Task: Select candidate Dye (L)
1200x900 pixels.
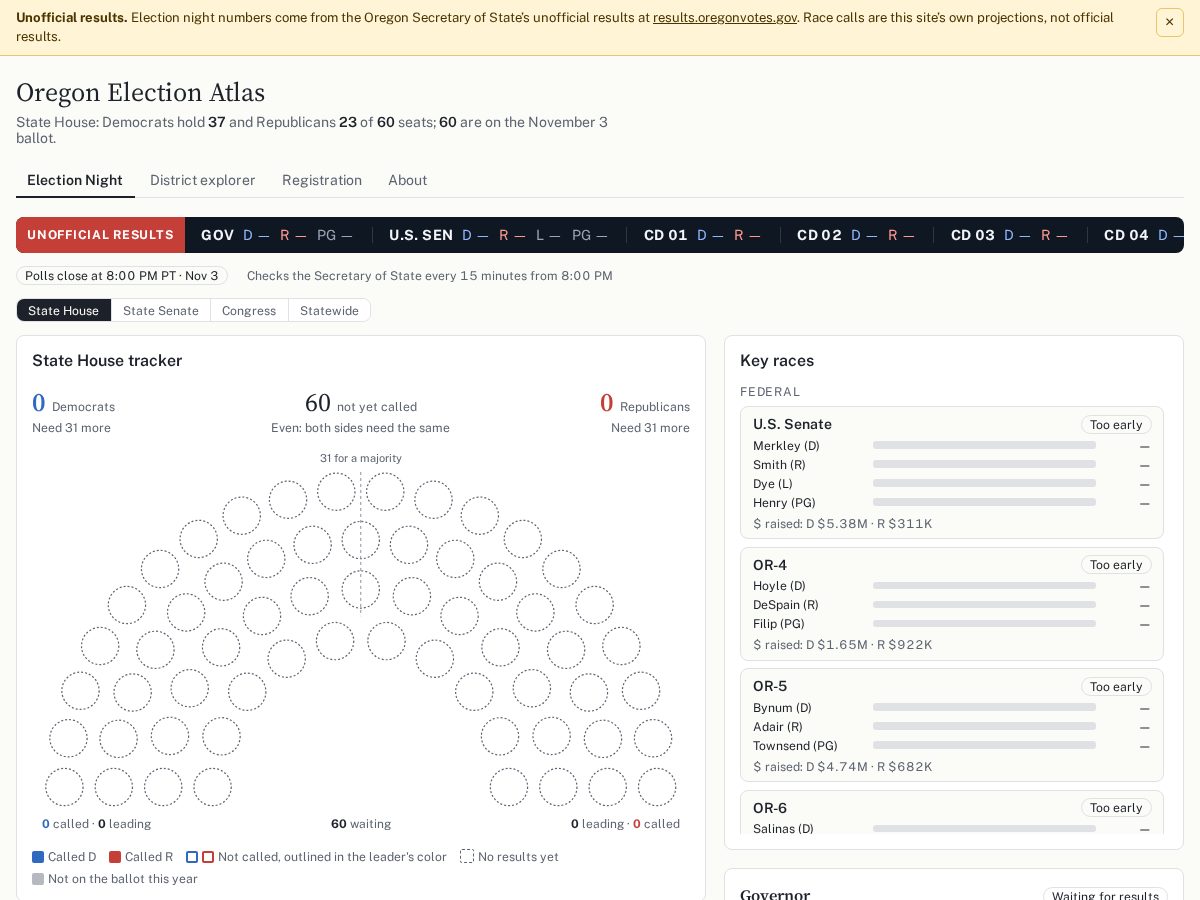Action: pos(773,484)
